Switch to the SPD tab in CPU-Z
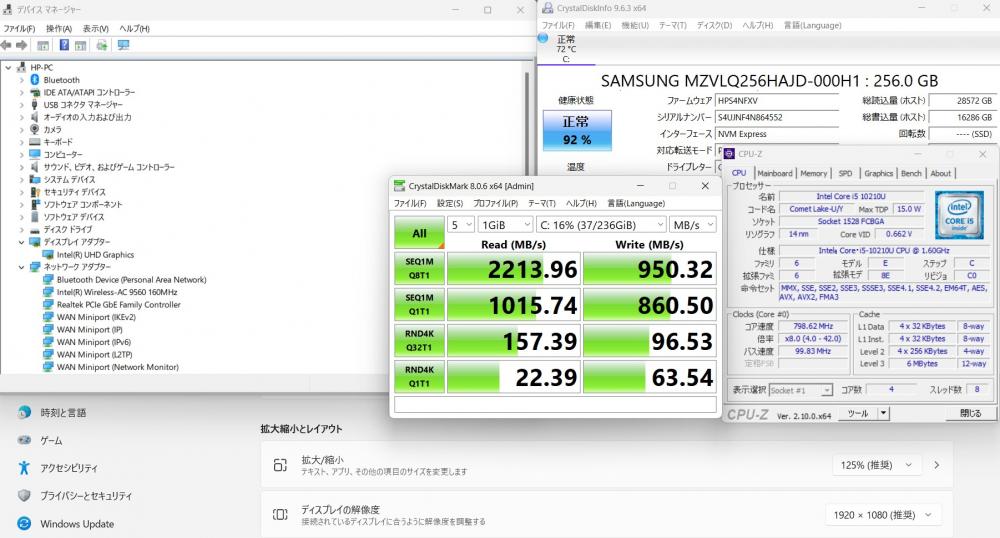The width and height of the screenshot is (1000, 538). [846, 173]
